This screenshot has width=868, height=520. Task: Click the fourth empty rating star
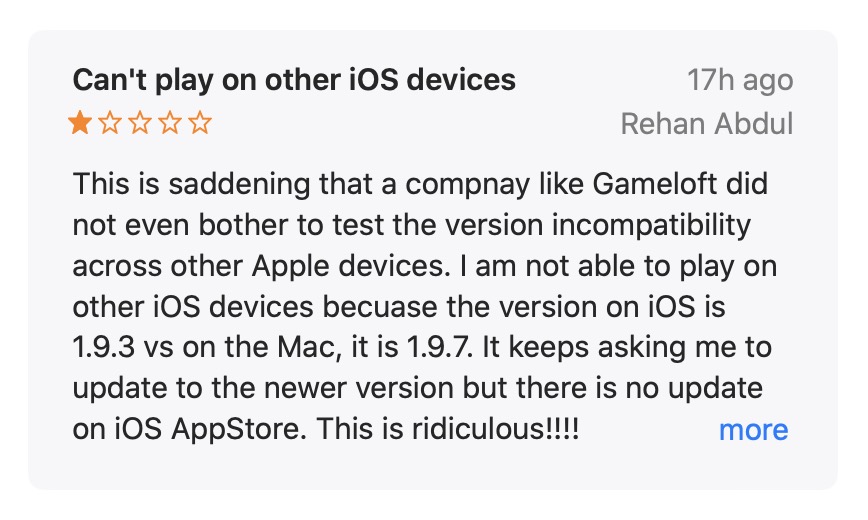pos(170,124)
